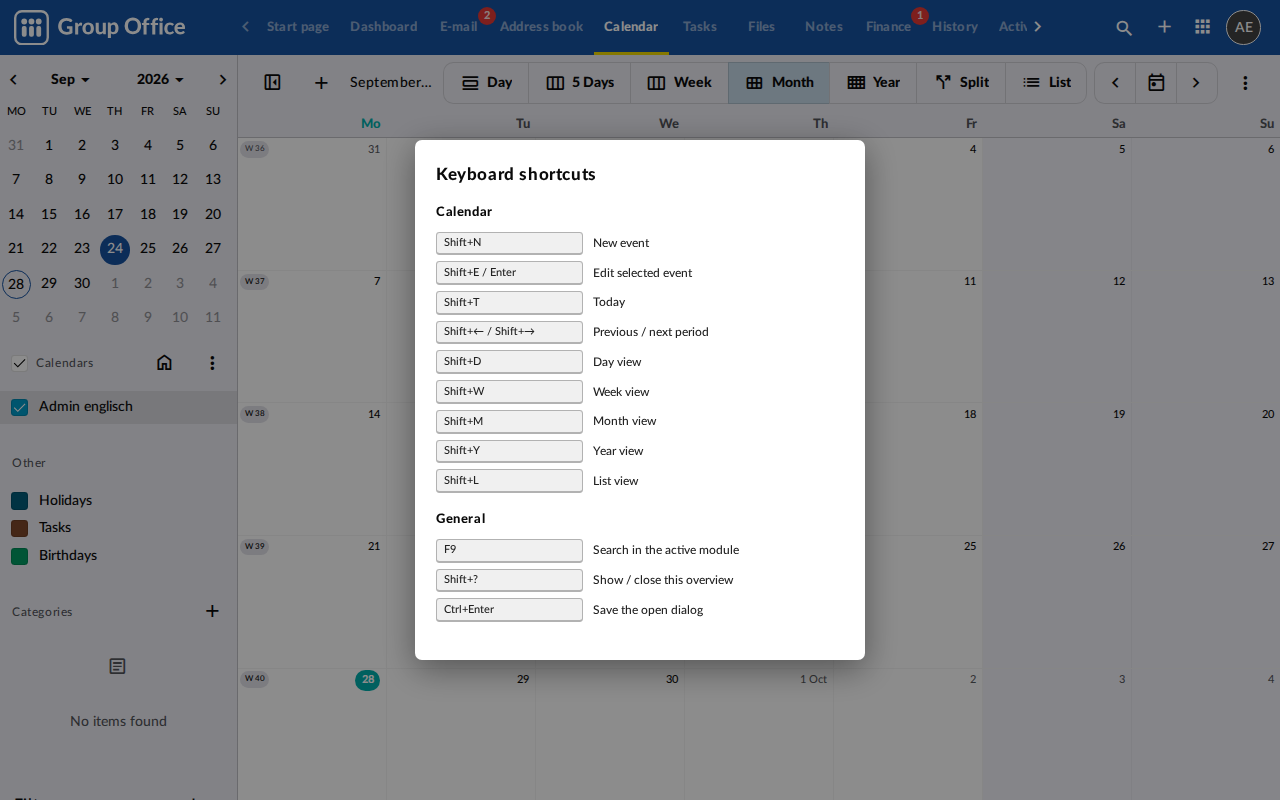Open the search magnifier icon
1280x800 pixels.
(x=1124, y=27)
